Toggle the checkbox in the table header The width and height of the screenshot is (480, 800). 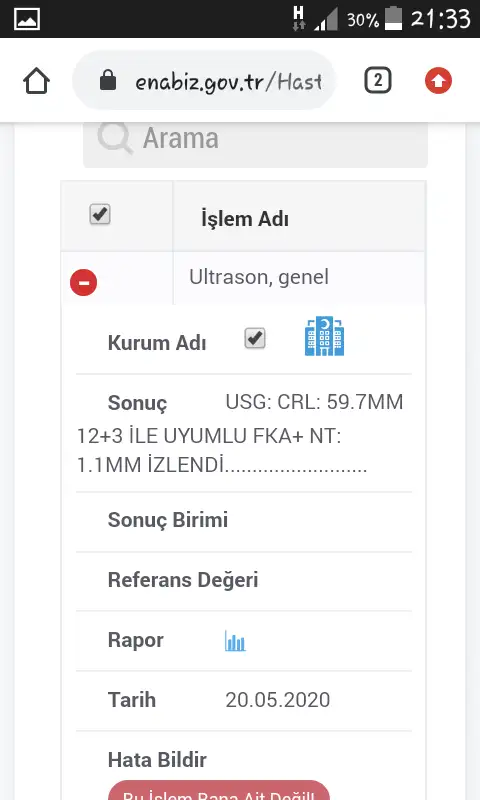[100, 214]
